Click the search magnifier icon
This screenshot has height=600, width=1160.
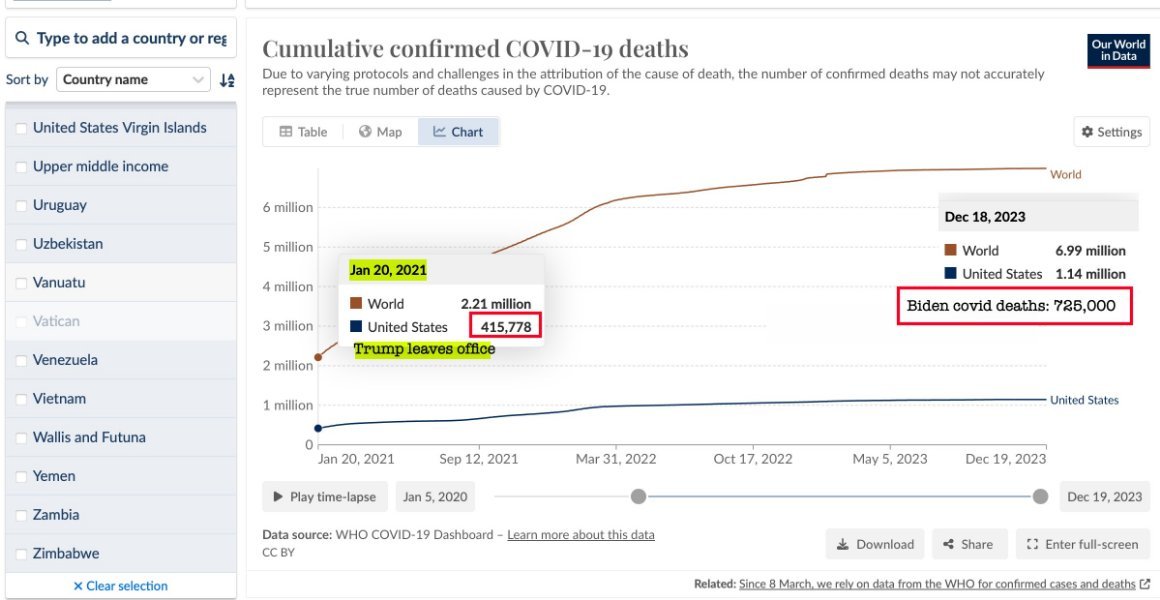(x=22, y=38)
